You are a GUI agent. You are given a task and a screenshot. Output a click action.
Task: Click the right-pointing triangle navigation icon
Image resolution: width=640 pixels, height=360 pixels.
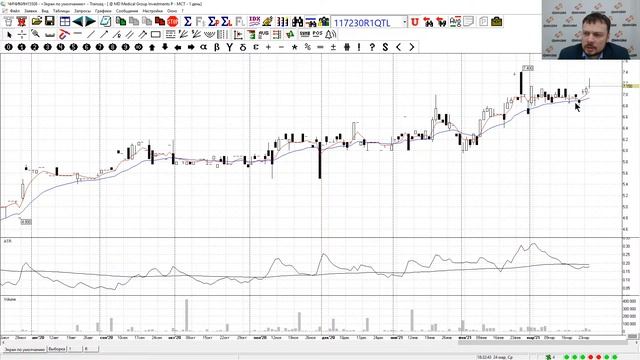pyautogui.click(x=91, y=22)
